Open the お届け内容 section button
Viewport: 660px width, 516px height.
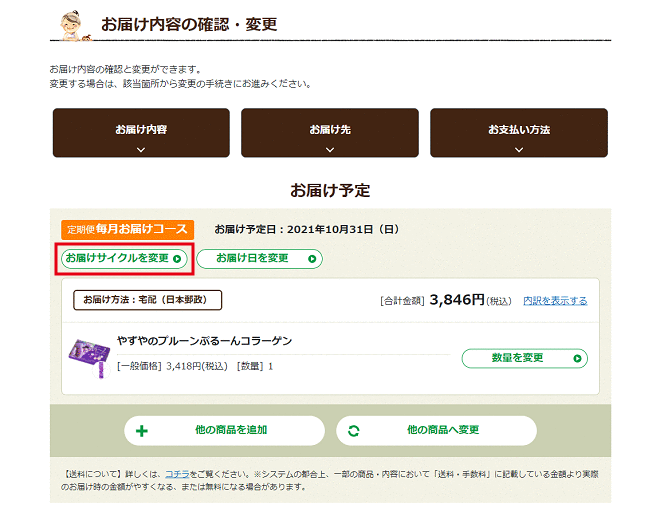(x=141, y=133)
